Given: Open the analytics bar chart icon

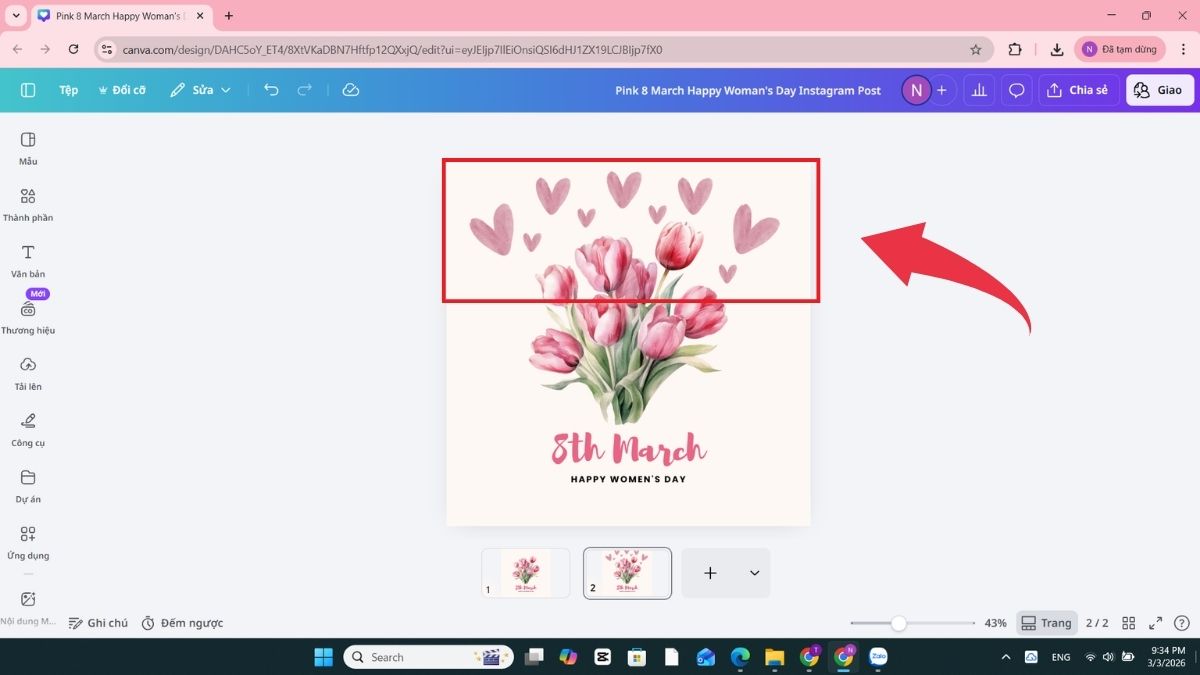Looking at the screenshot, I should click(979, 90).
